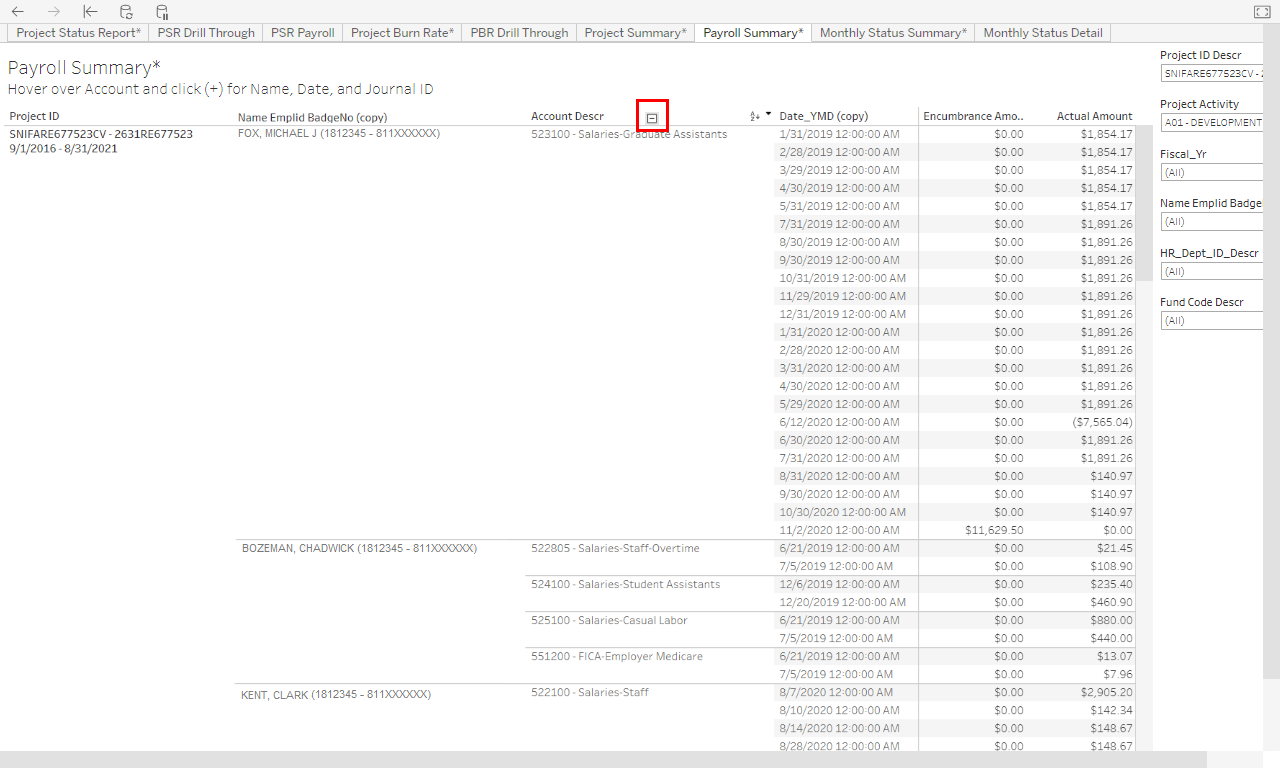Image resolution: width=1280 pixels, height=768 pixels.
Task: Select the PBR Drill Through tab
Action: tap(519, 33)
